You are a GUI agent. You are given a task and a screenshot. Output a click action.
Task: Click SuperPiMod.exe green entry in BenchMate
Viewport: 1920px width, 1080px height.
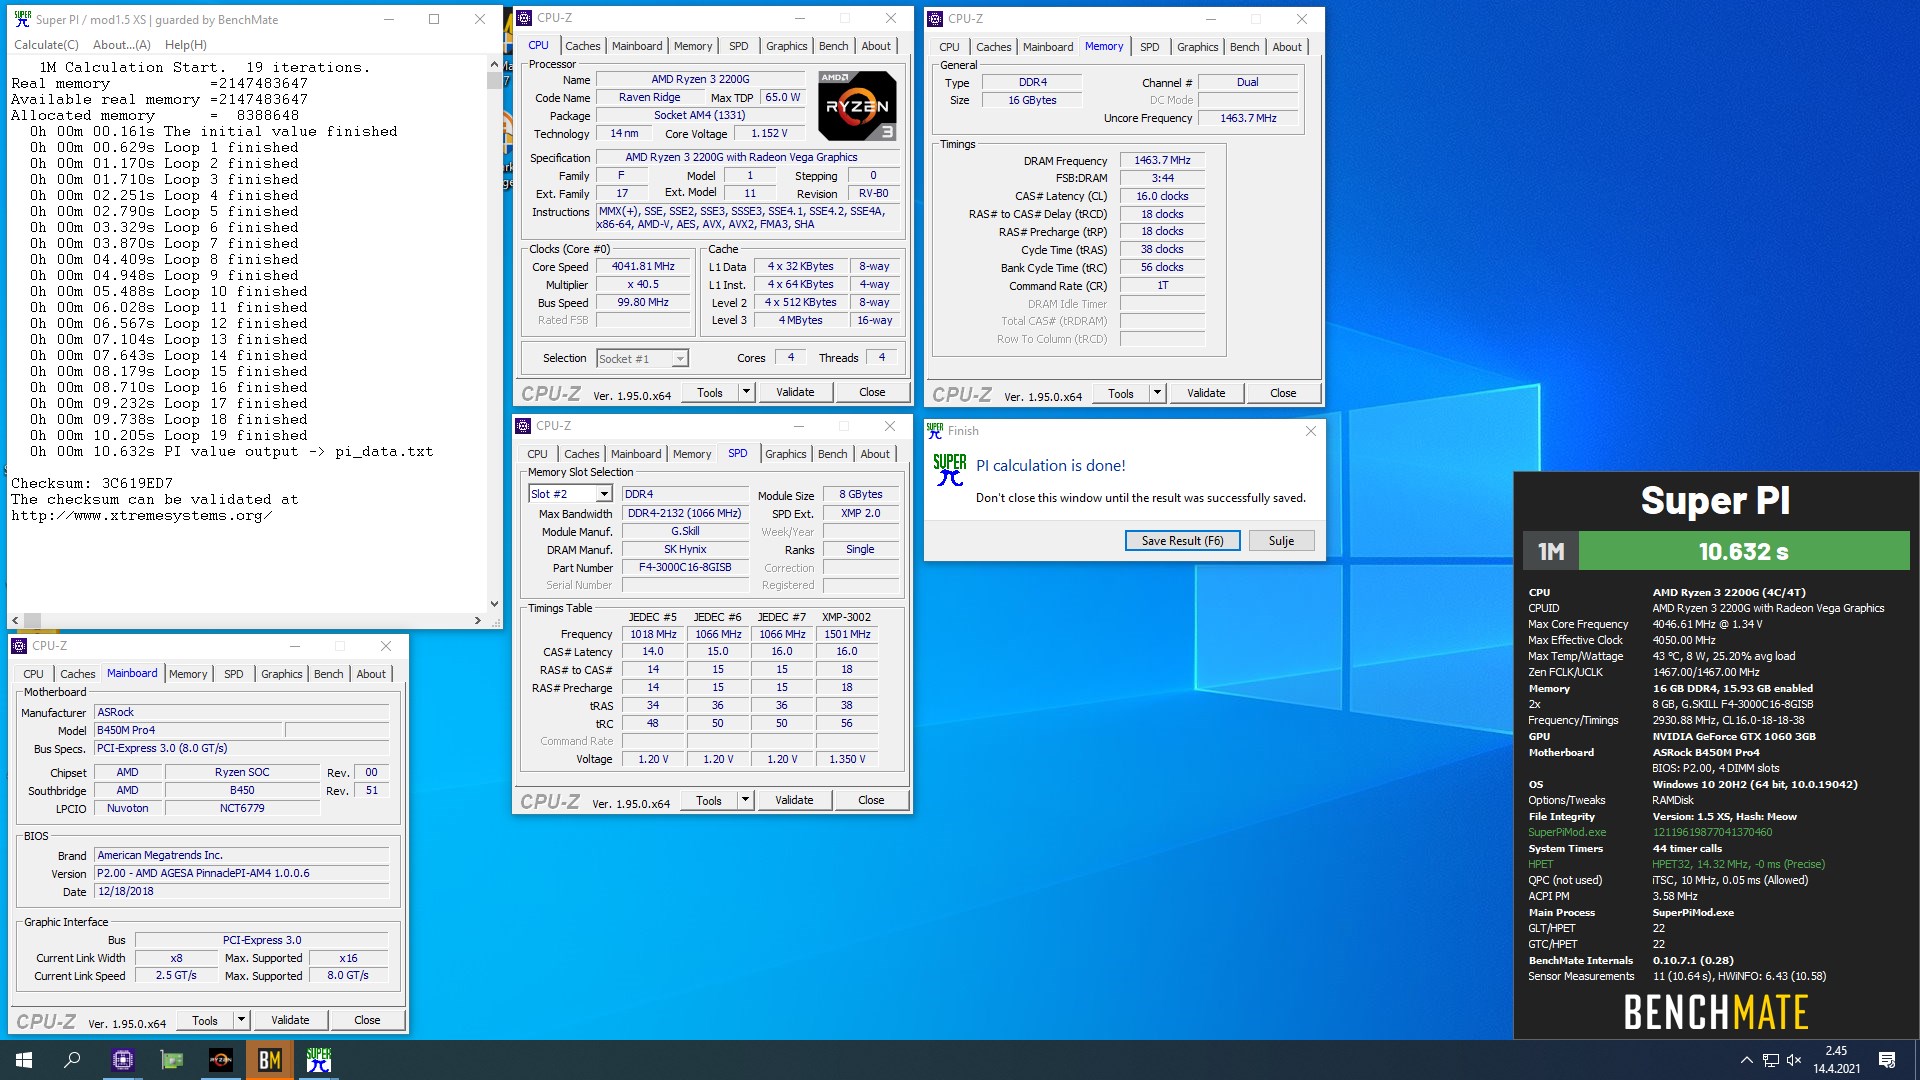pos(1567,832)
